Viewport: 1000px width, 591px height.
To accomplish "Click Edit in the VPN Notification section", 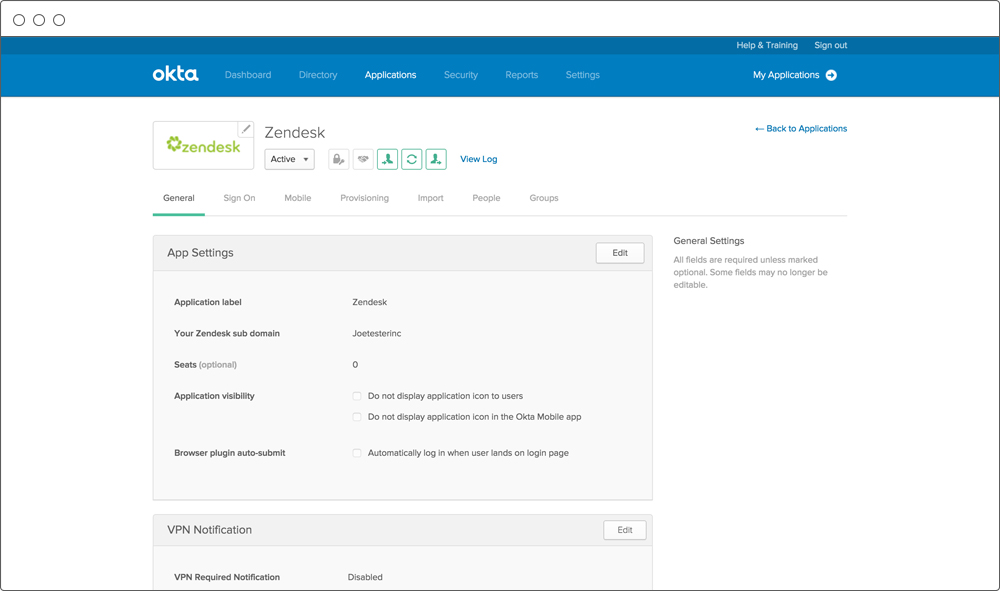I will (x=625, y=530).
